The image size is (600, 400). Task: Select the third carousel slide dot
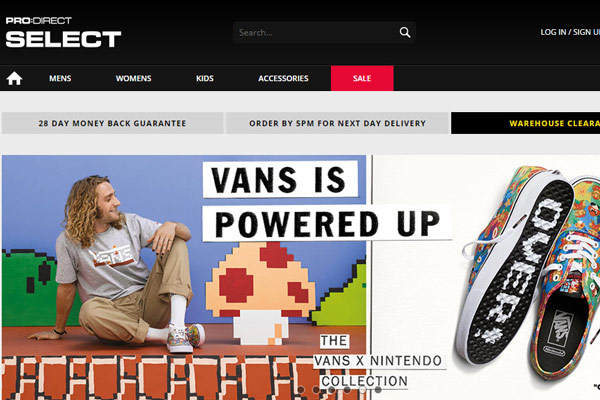click(332, 389)
